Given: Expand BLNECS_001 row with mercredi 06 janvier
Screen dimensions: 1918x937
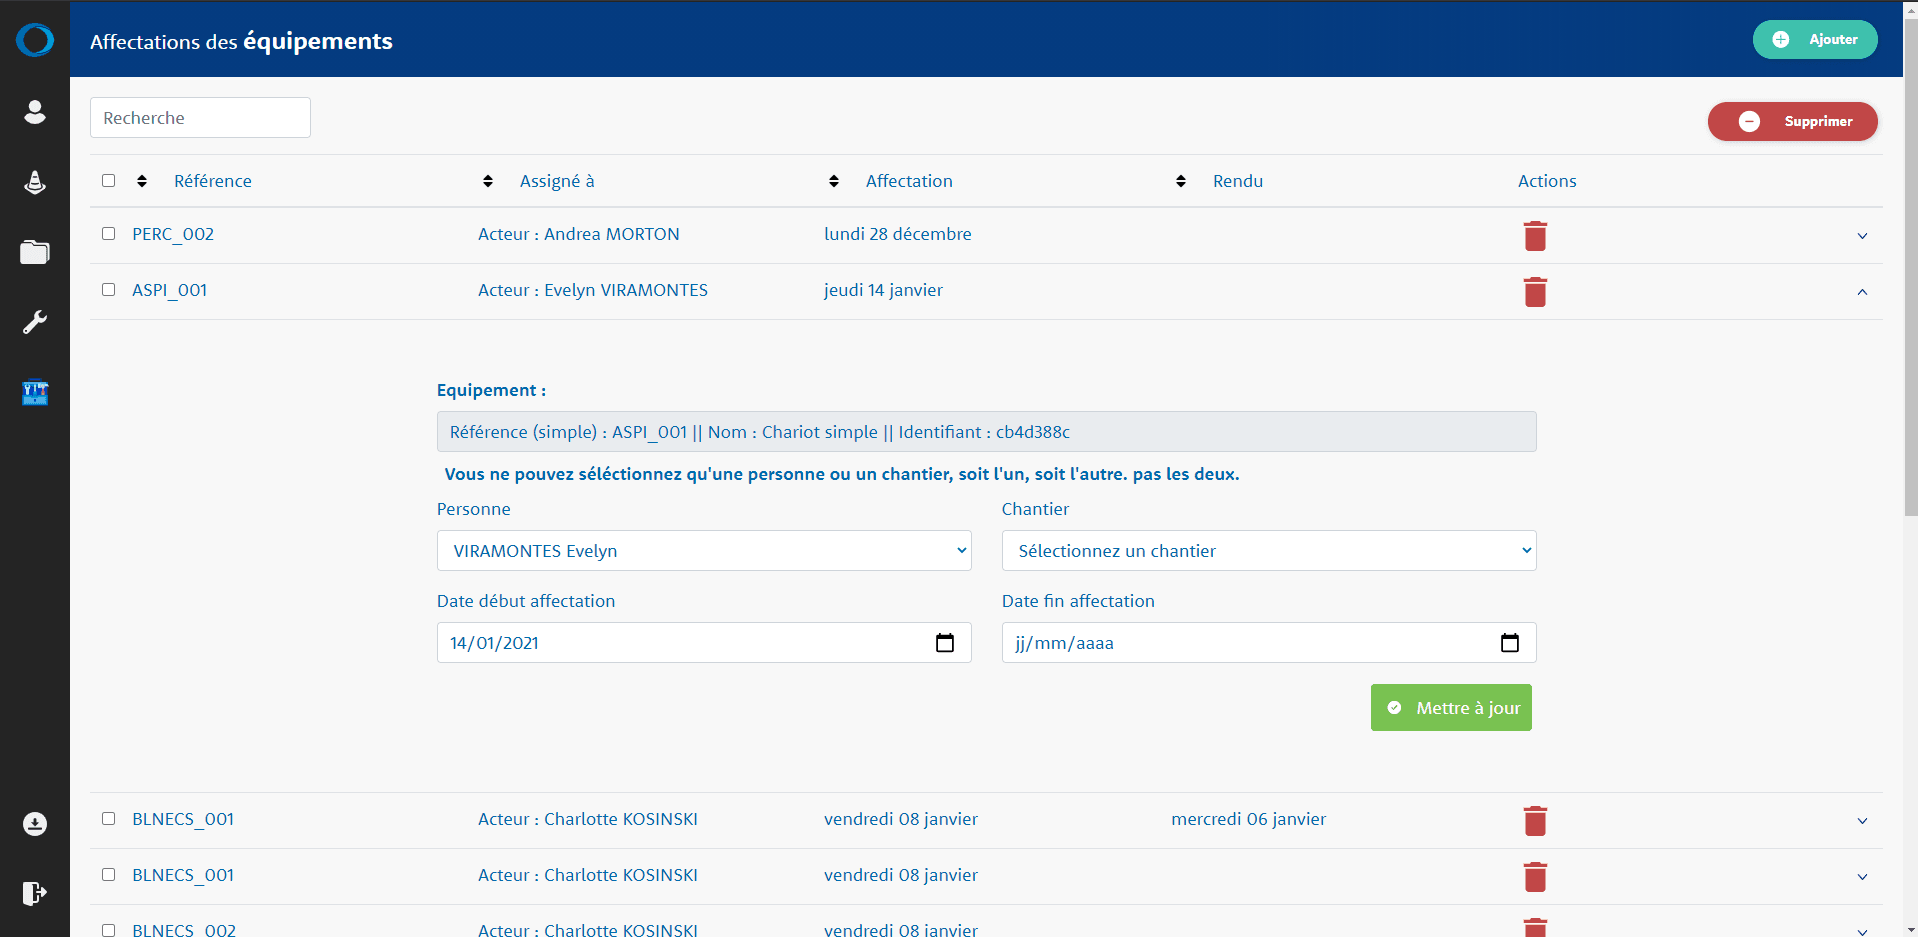Looking at the screenshot, I should point(1862,821).
